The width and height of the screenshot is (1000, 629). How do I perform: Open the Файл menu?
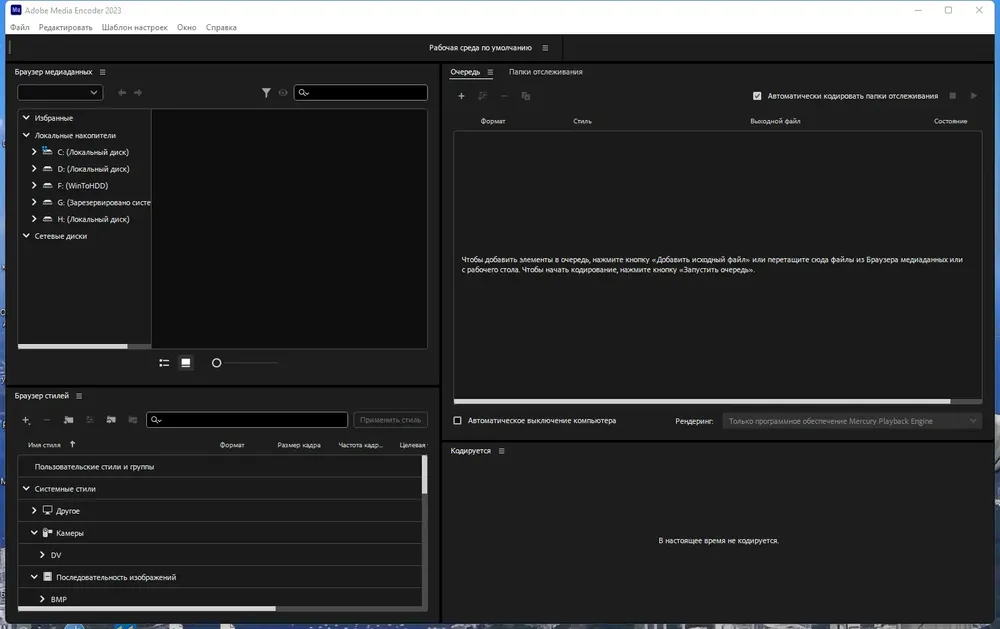pyautogui.click(x=20, y=27)
